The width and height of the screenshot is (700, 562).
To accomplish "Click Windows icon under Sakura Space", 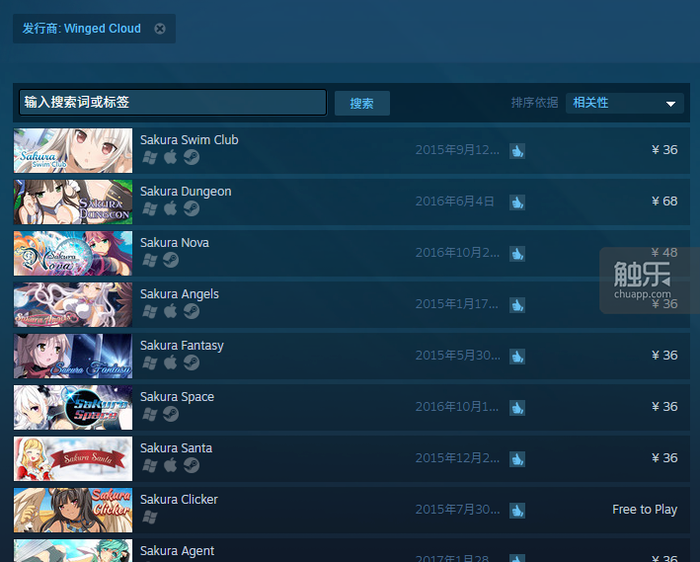I will point(150,414).
